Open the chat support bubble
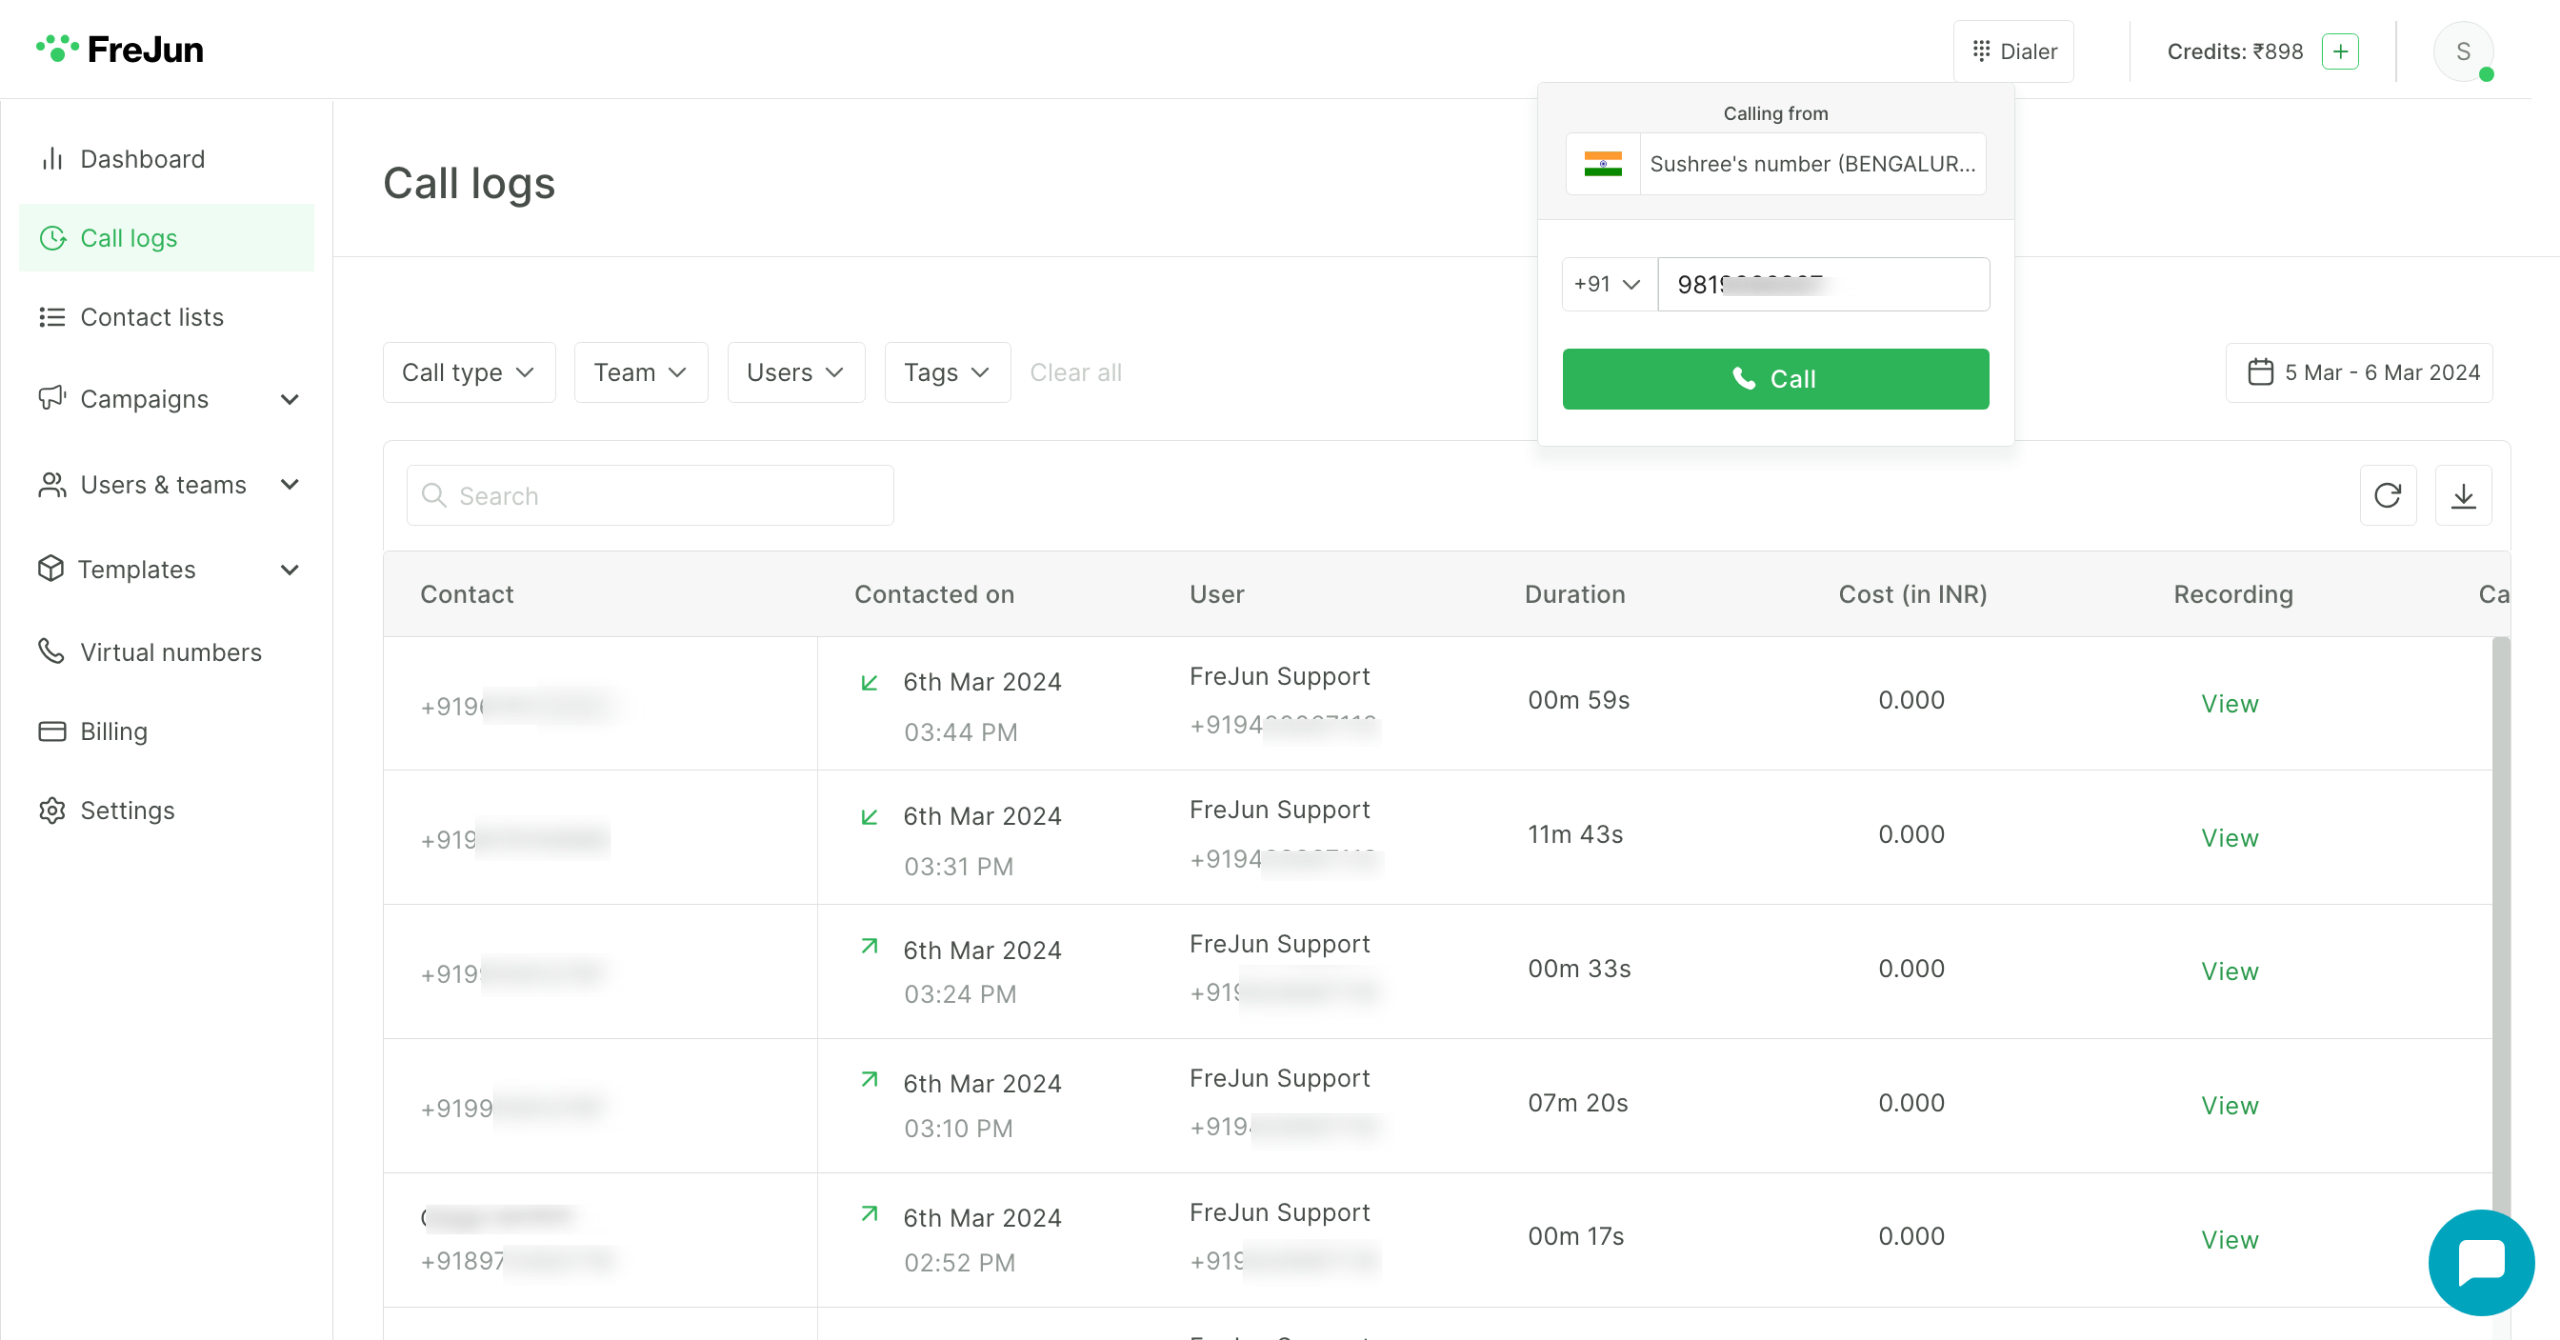 point(2480,1262)
